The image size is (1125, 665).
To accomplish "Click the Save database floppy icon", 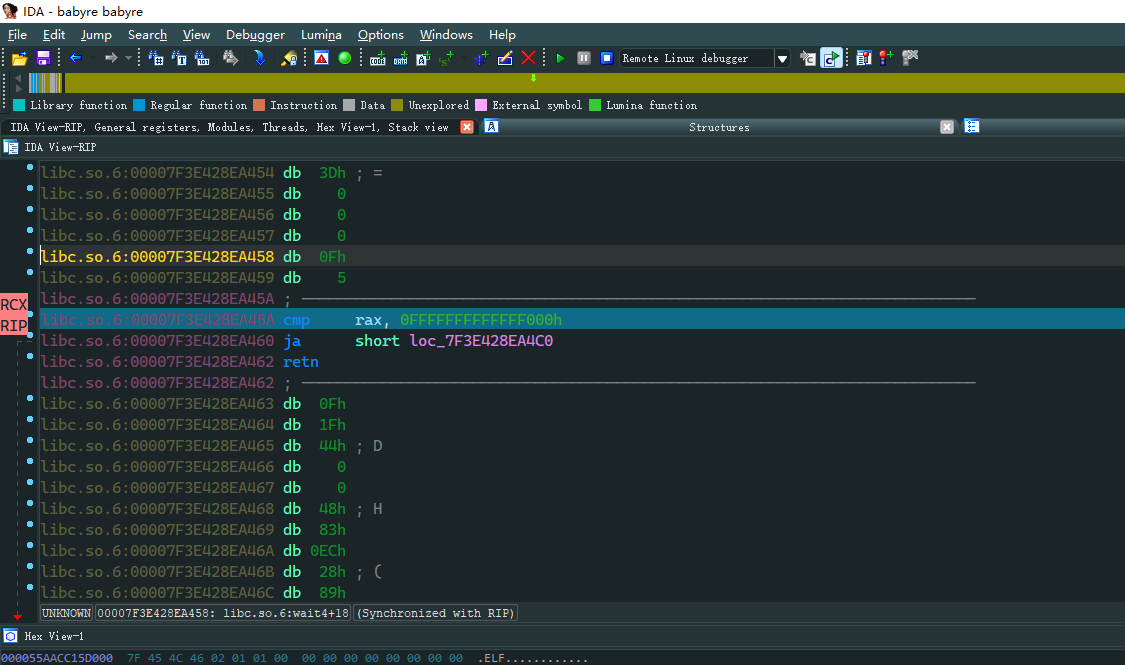I will [43, 58].
